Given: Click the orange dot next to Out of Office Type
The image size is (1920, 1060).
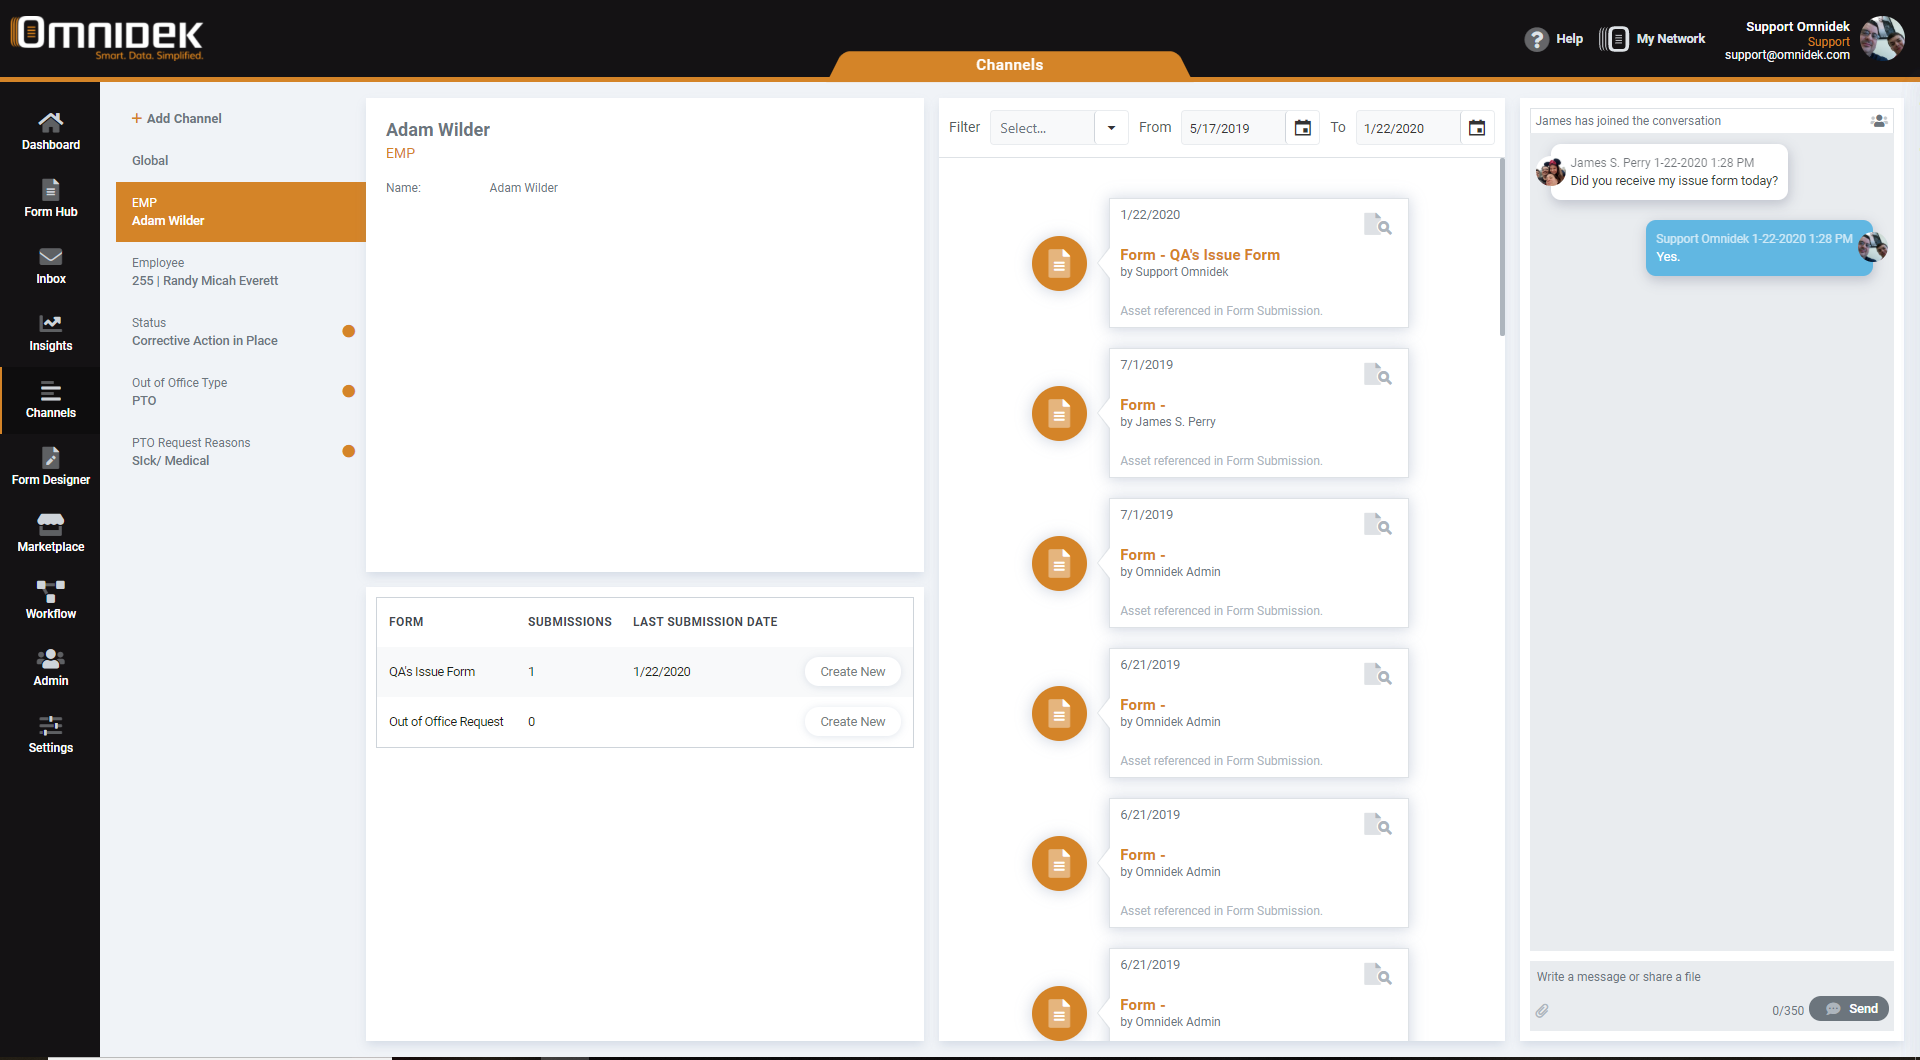Looking at the screenshot, I should click(349, 391).
